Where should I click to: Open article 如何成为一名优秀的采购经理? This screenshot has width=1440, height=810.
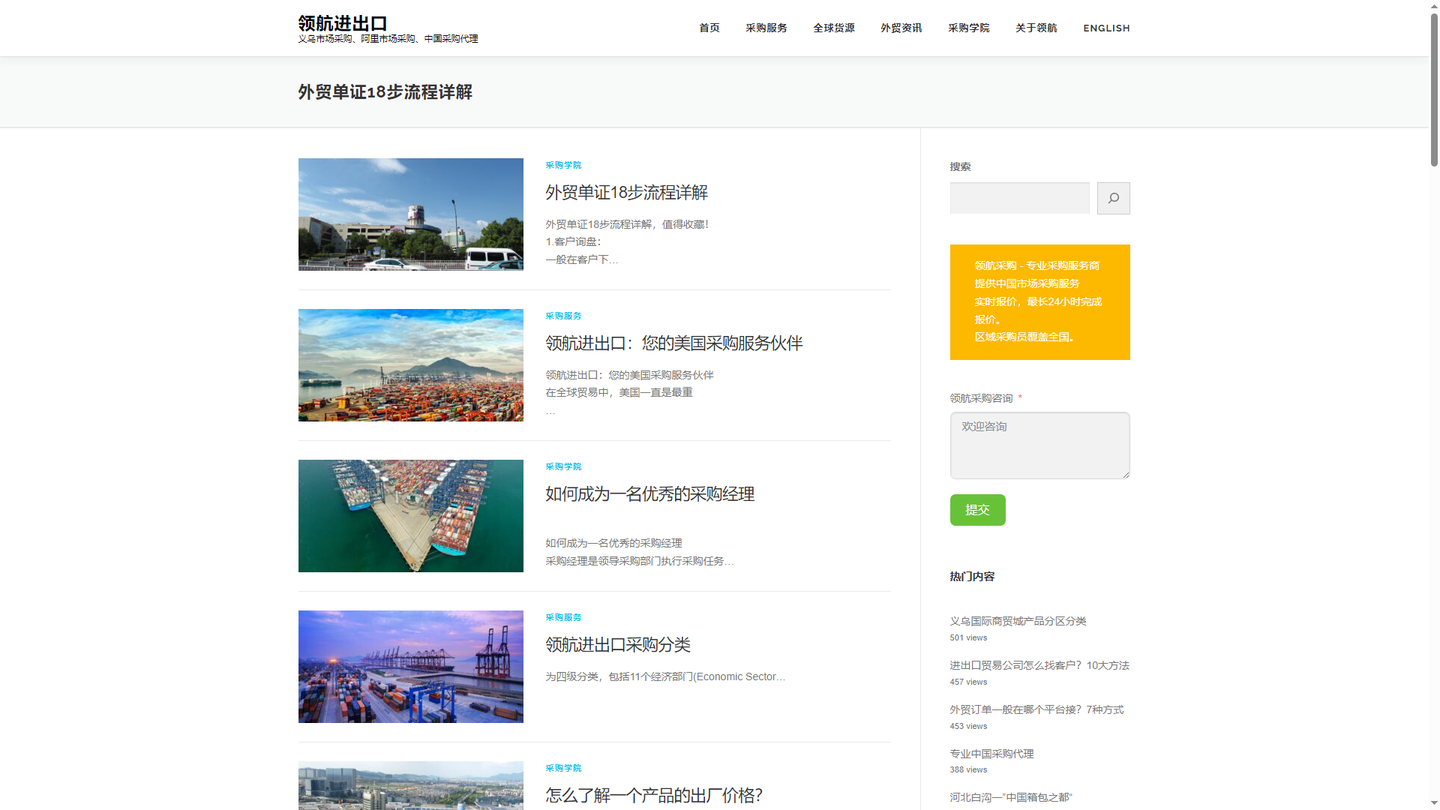pyautogui.click(x=650, y=494)
